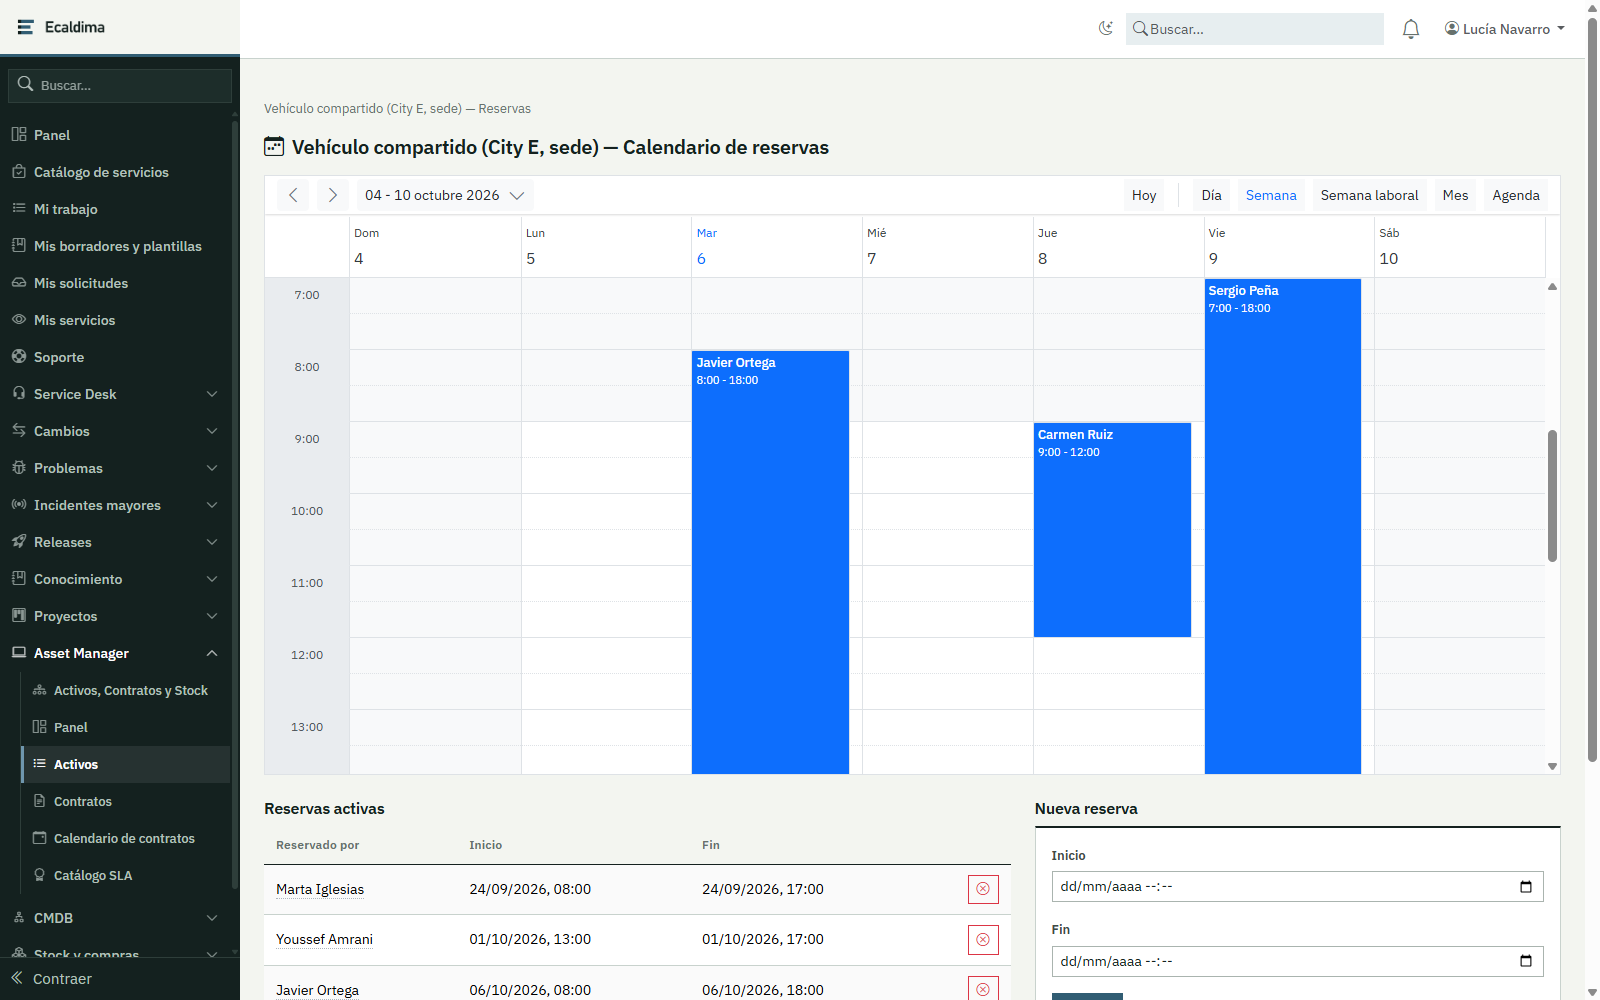Cancel Javier Ortega reservation in table
Viewport: 1600px width, 1000px height.
983,988
